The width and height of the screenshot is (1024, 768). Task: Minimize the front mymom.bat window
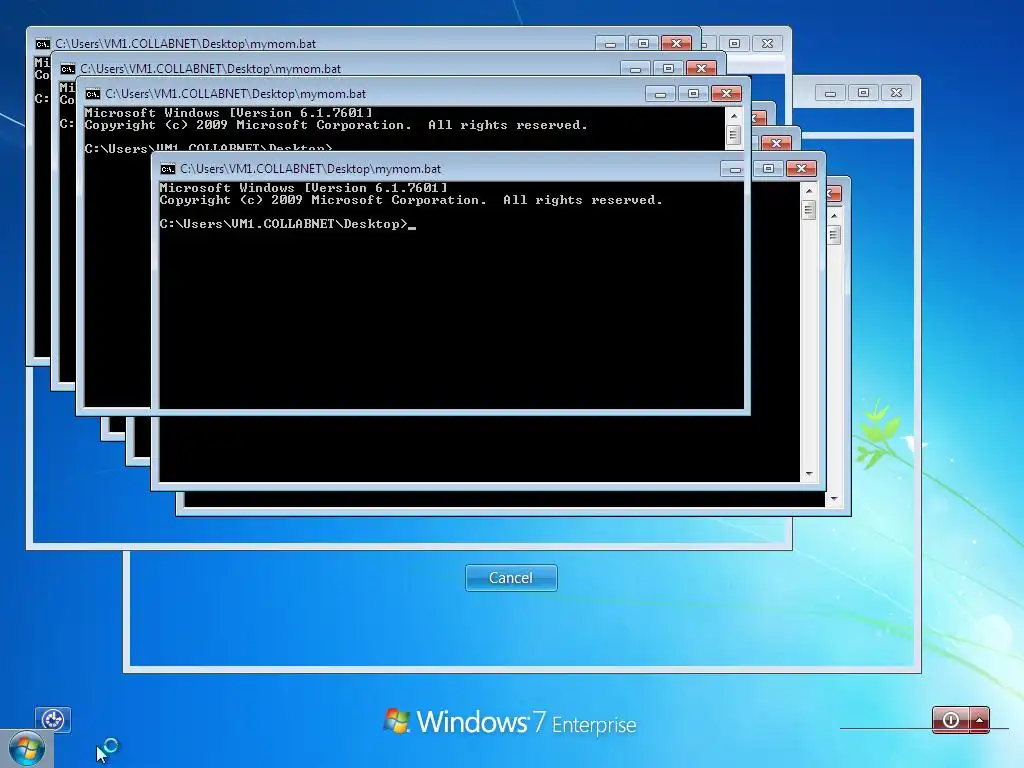pos(735,169)
